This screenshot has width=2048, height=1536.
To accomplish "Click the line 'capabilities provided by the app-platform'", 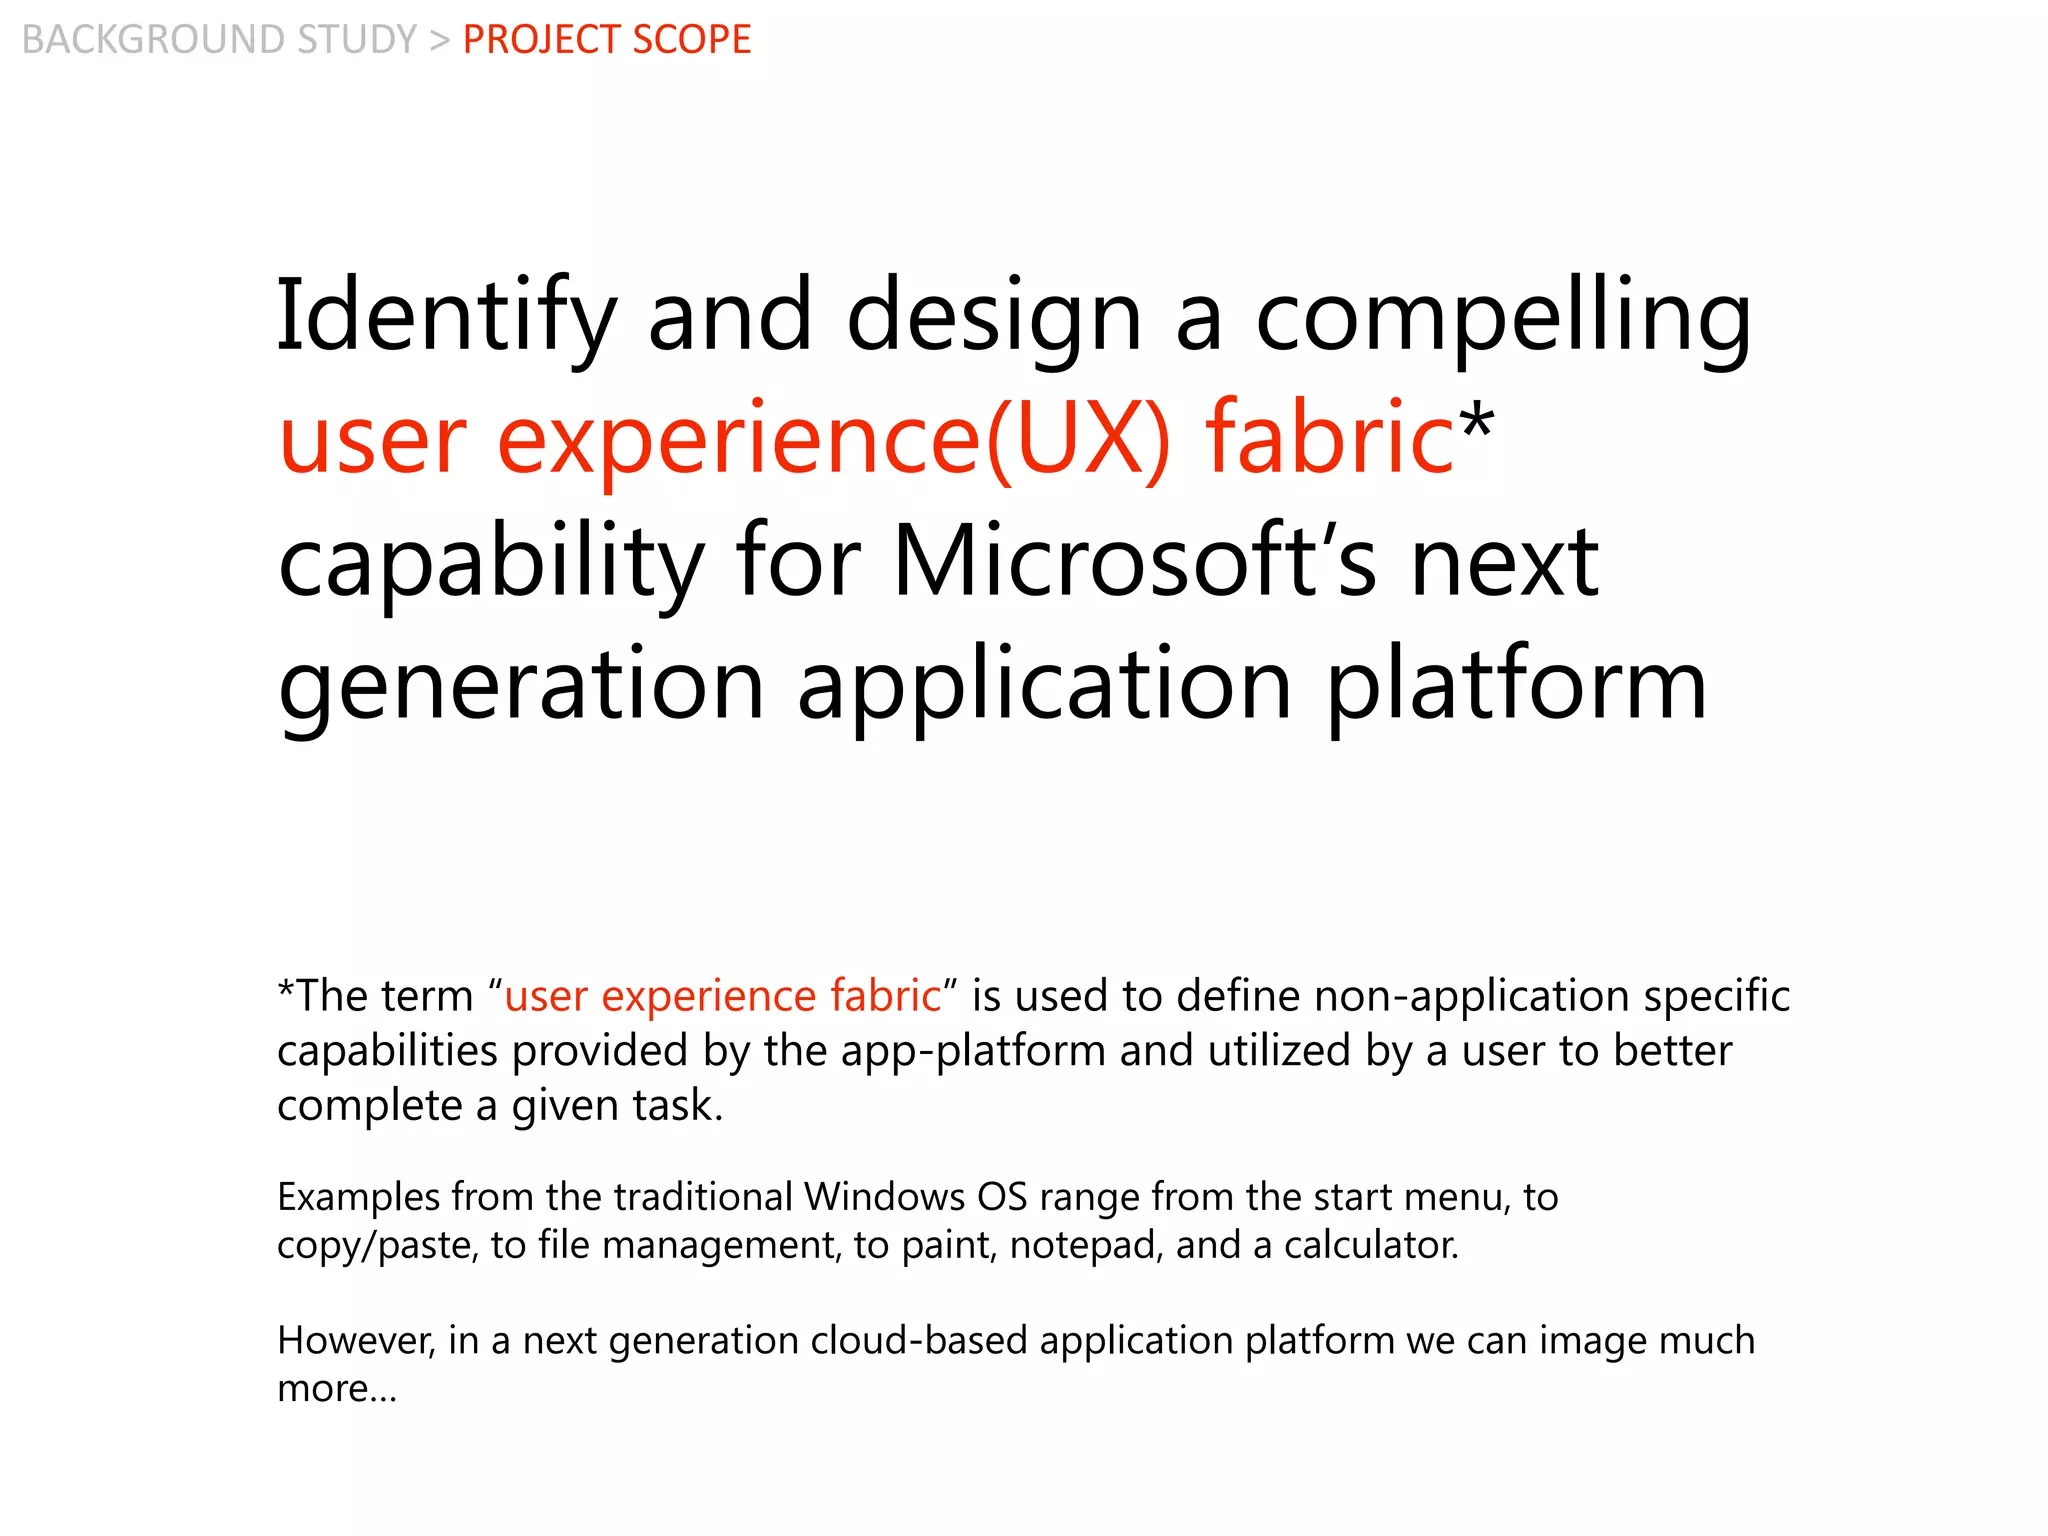I will (x=1004, y=1051).
